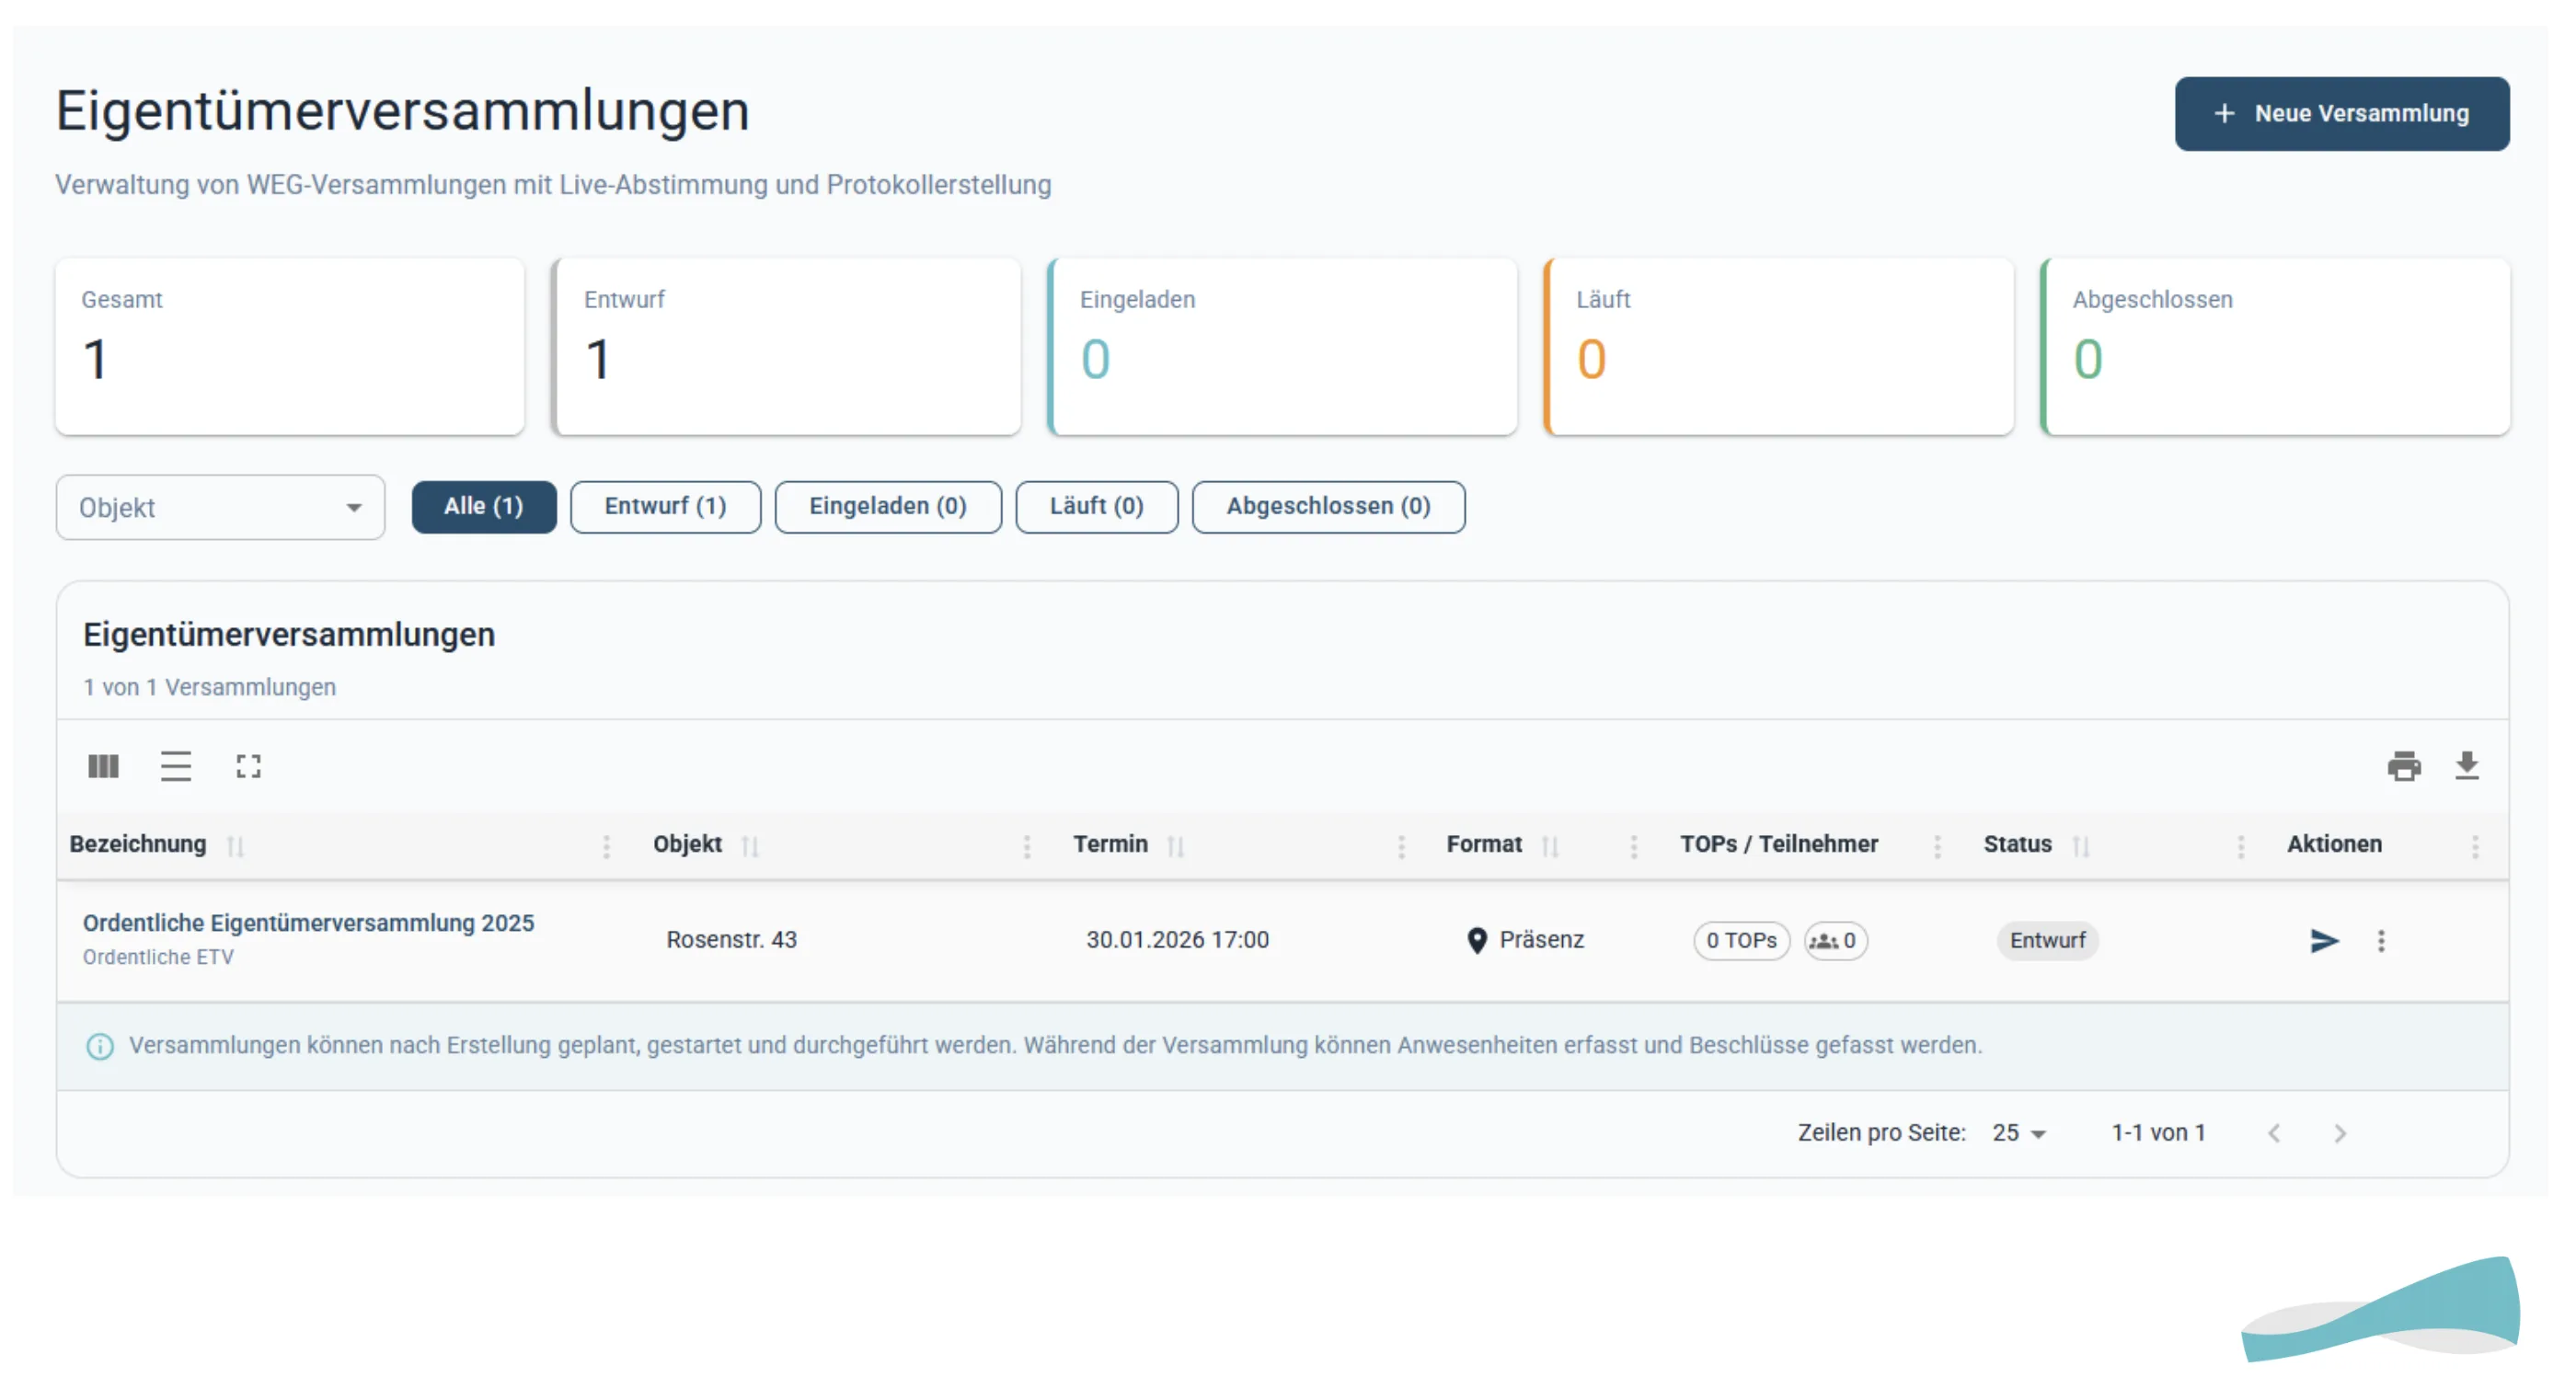Click the location pin icon beside Präsenz
2576x1400 pixels.
pos(1477,941)
